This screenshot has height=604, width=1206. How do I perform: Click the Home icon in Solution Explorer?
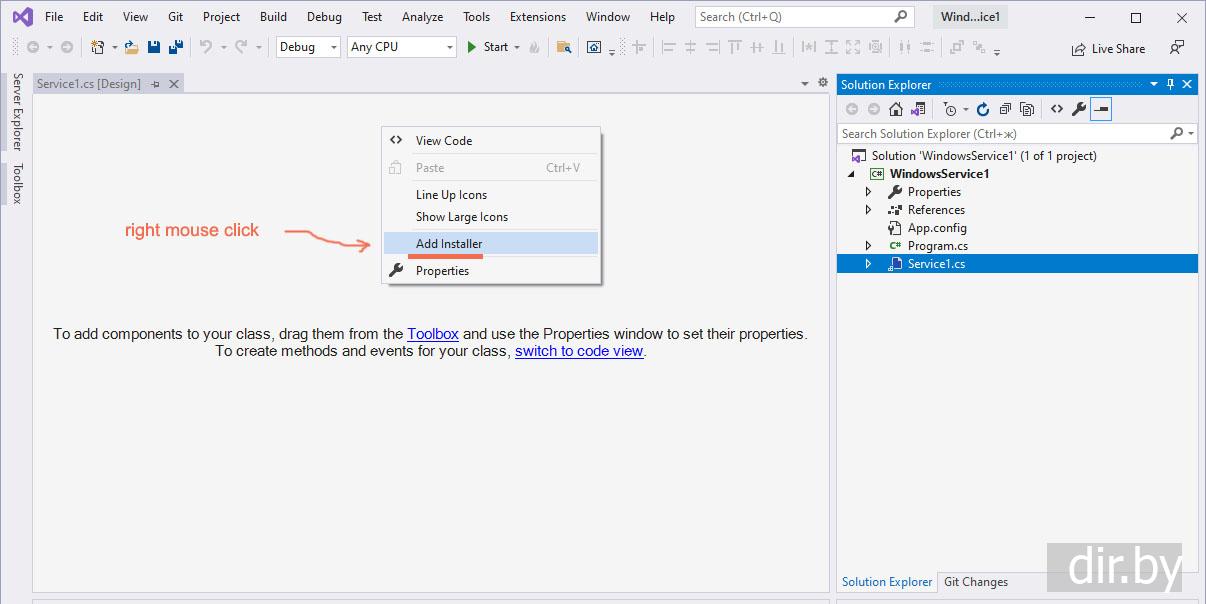click(896, 109)
